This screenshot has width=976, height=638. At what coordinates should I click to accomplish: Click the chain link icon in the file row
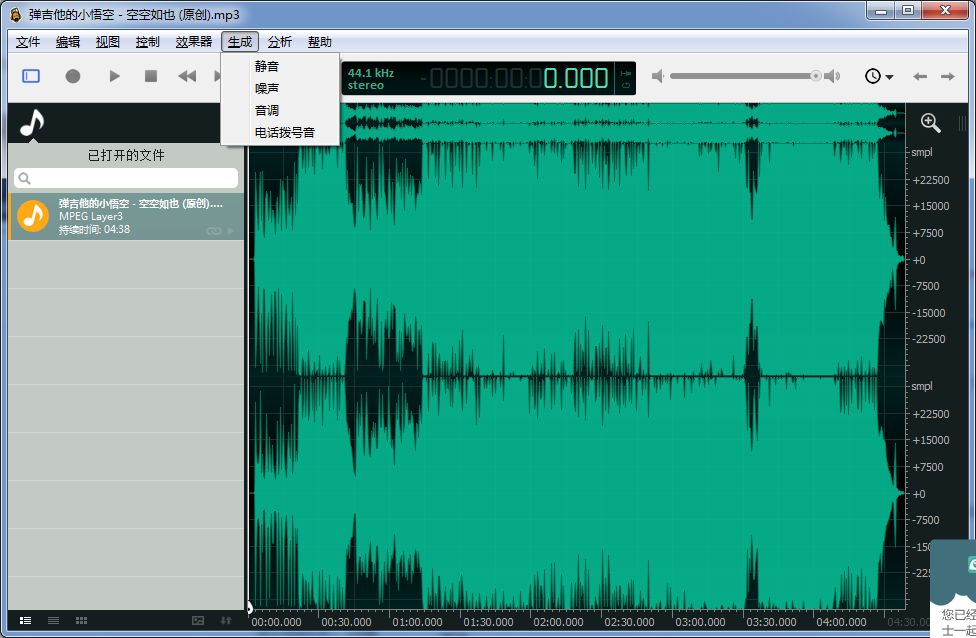214,230
